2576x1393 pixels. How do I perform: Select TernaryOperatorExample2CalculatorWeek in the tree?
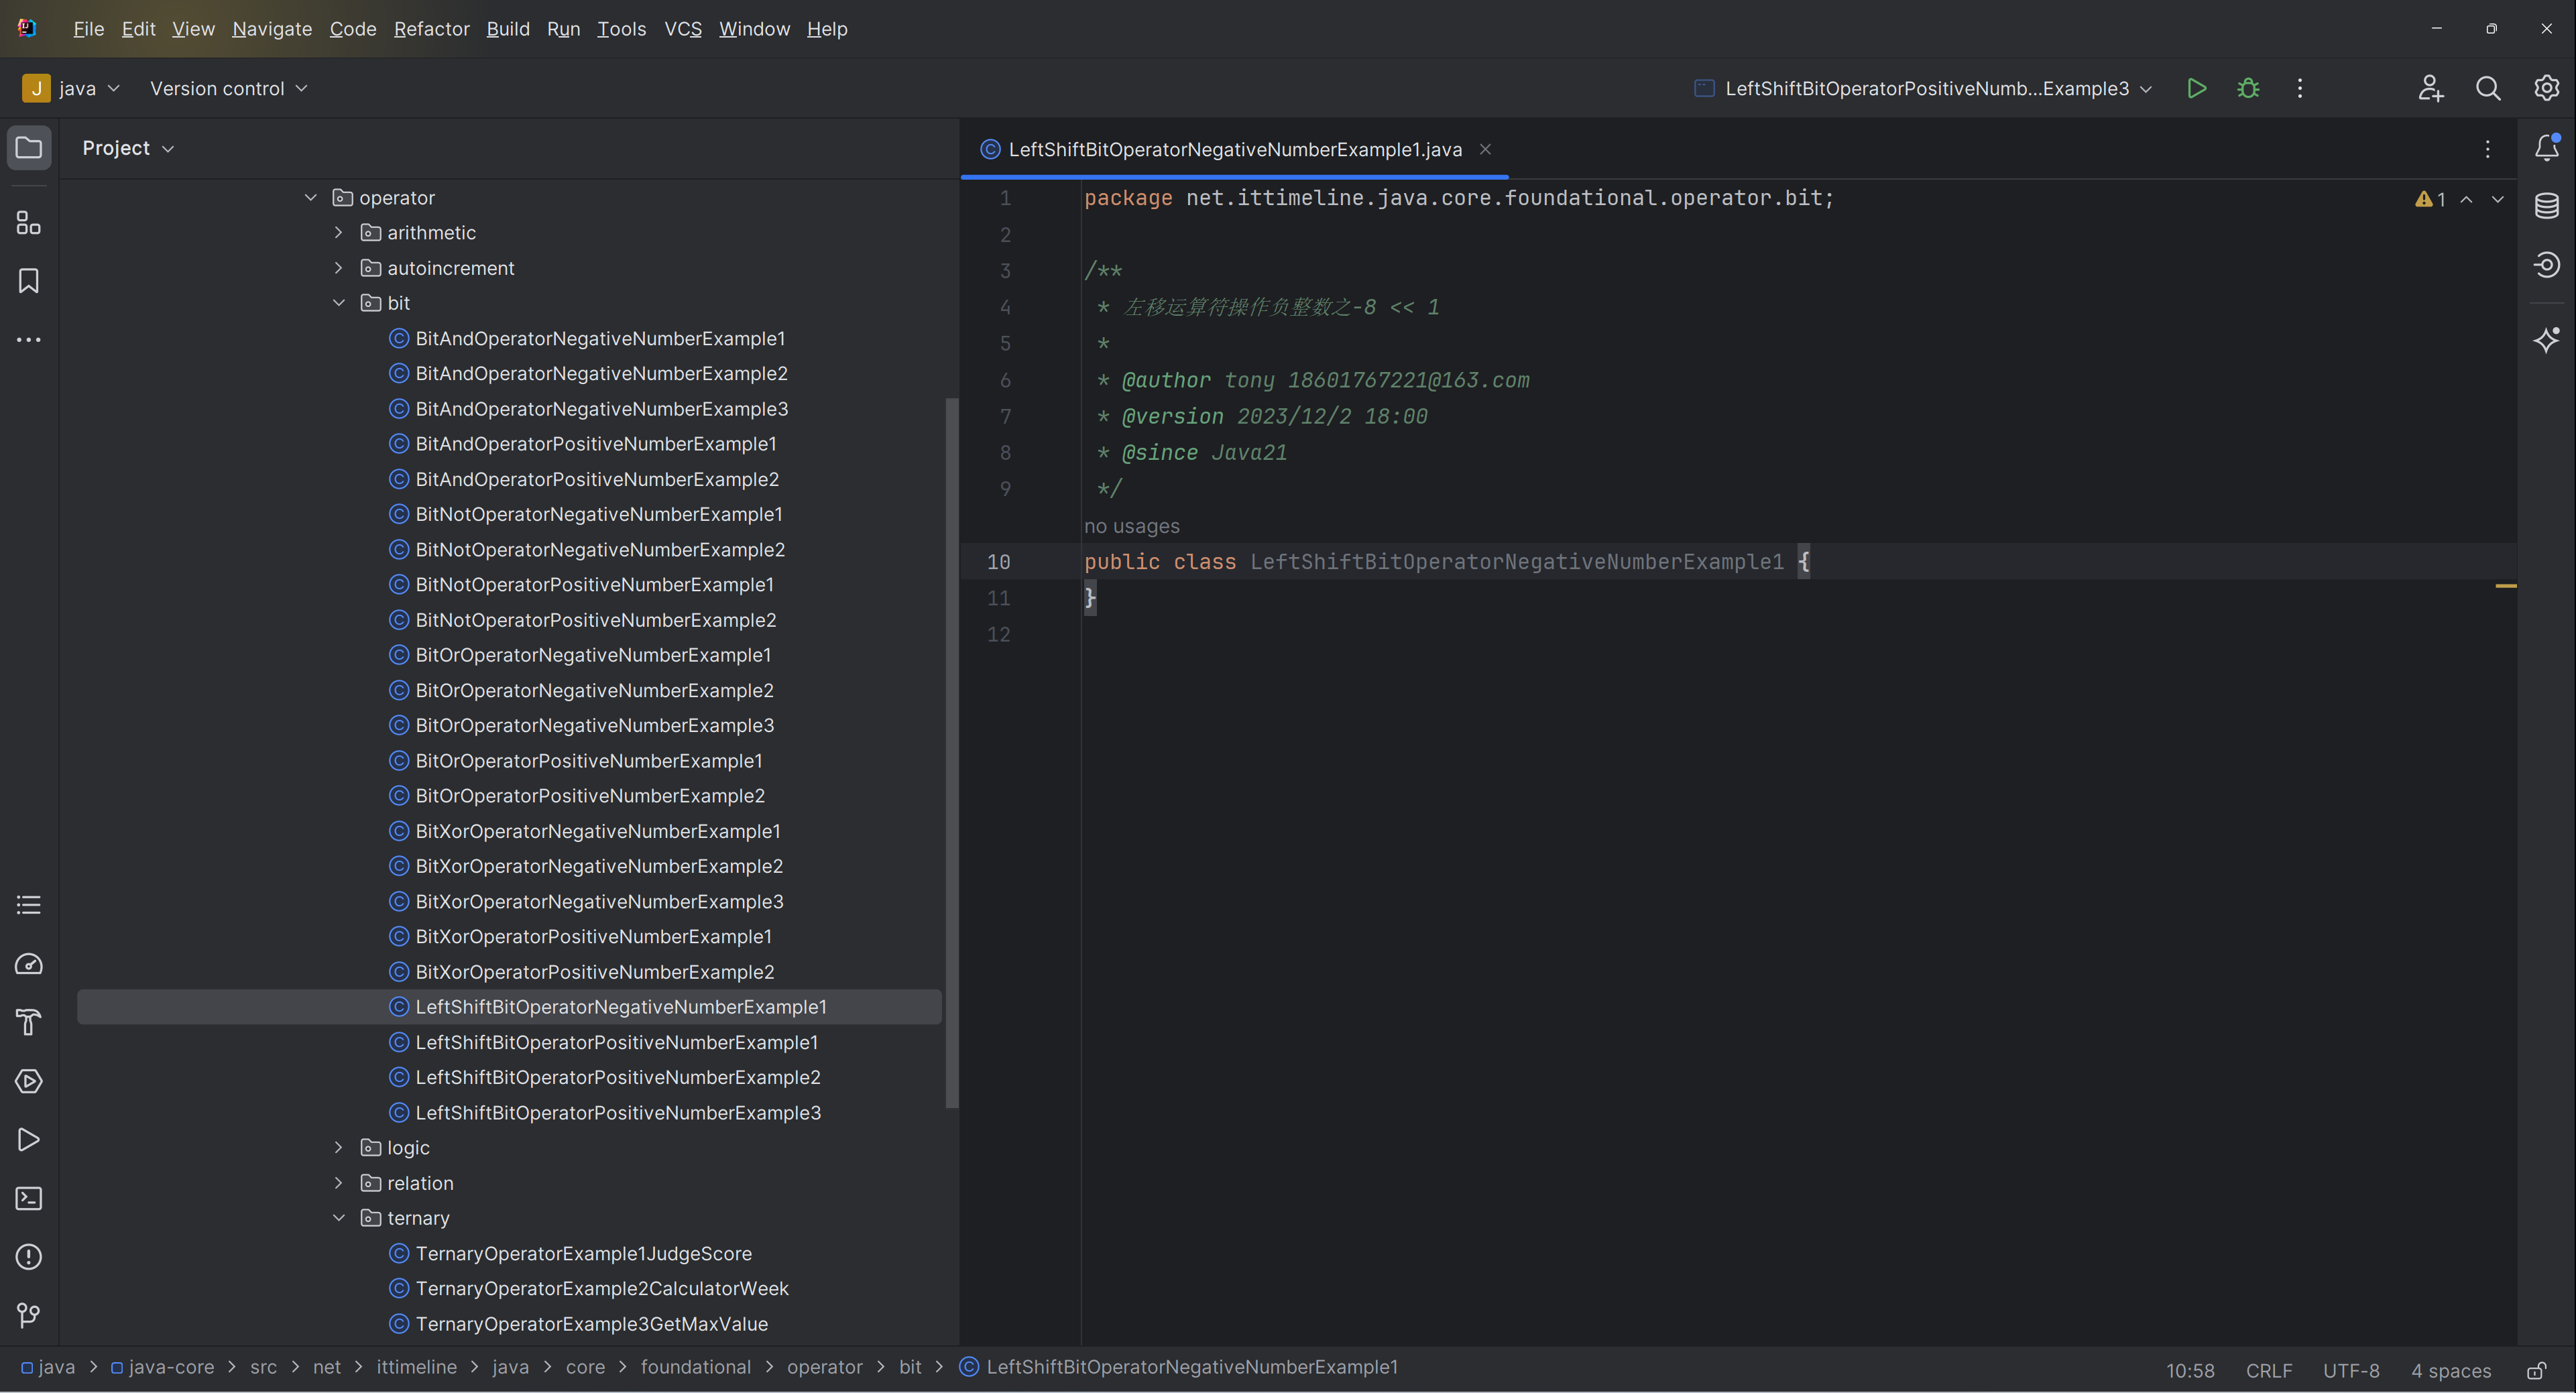(602, 1289)
